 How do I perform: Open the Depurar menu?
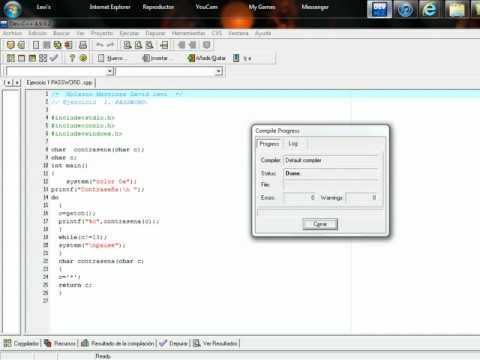pos(155,33)
